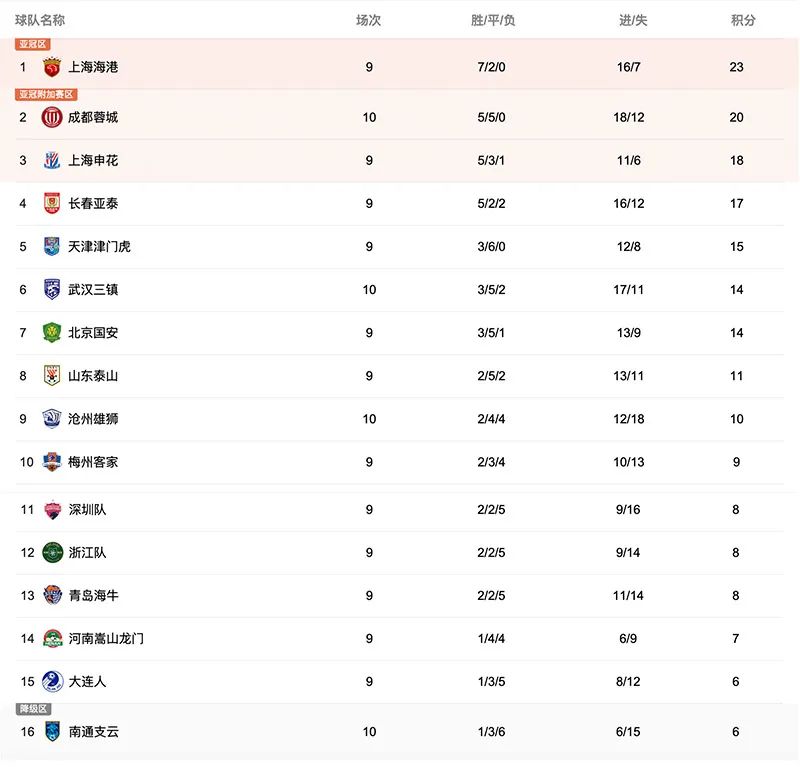This screenshot has width=800, height=767.
Task: Click the 上海申花 team logo
Action: tap(52, 160)
